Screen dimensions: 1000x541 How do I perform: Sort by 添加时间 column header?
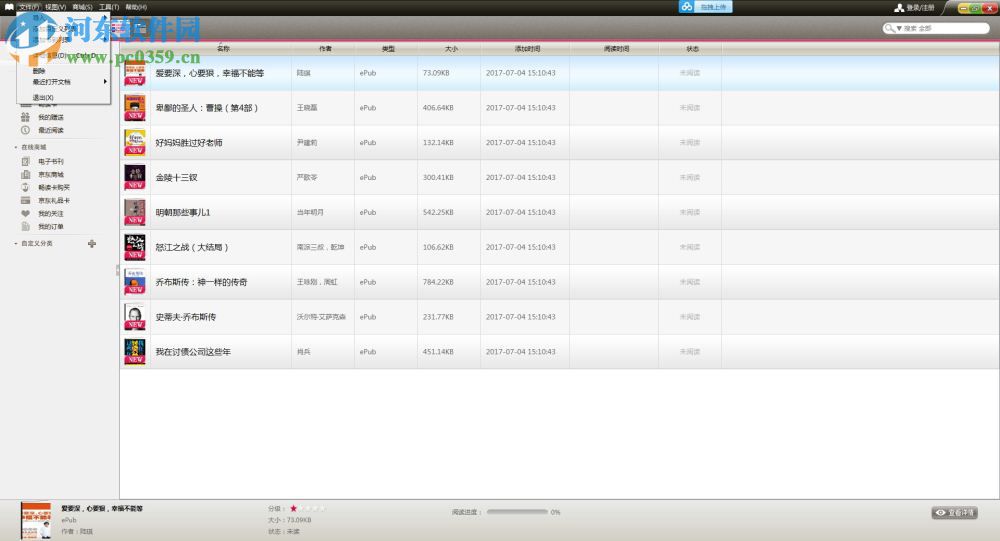[x=527, y=48]
